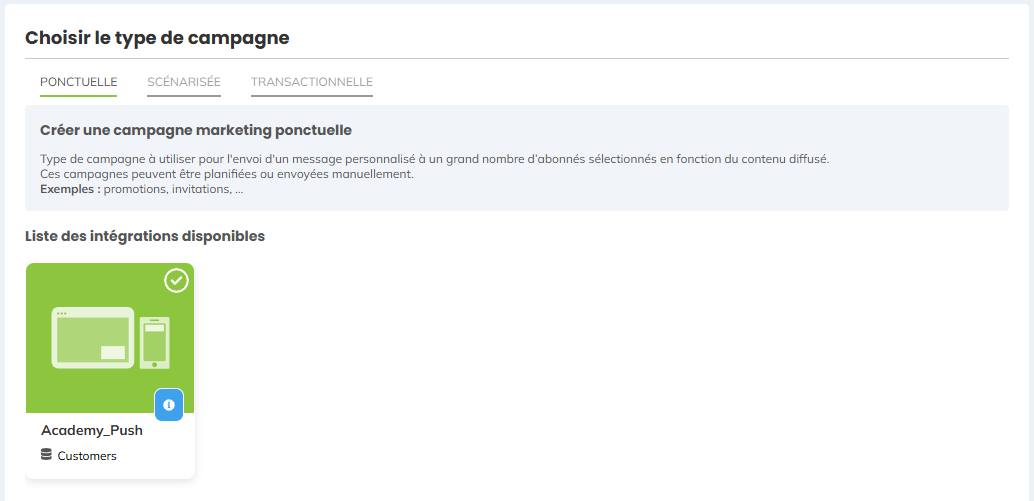
Task: Click the Customers label on the card
Action: pos(87,456)
